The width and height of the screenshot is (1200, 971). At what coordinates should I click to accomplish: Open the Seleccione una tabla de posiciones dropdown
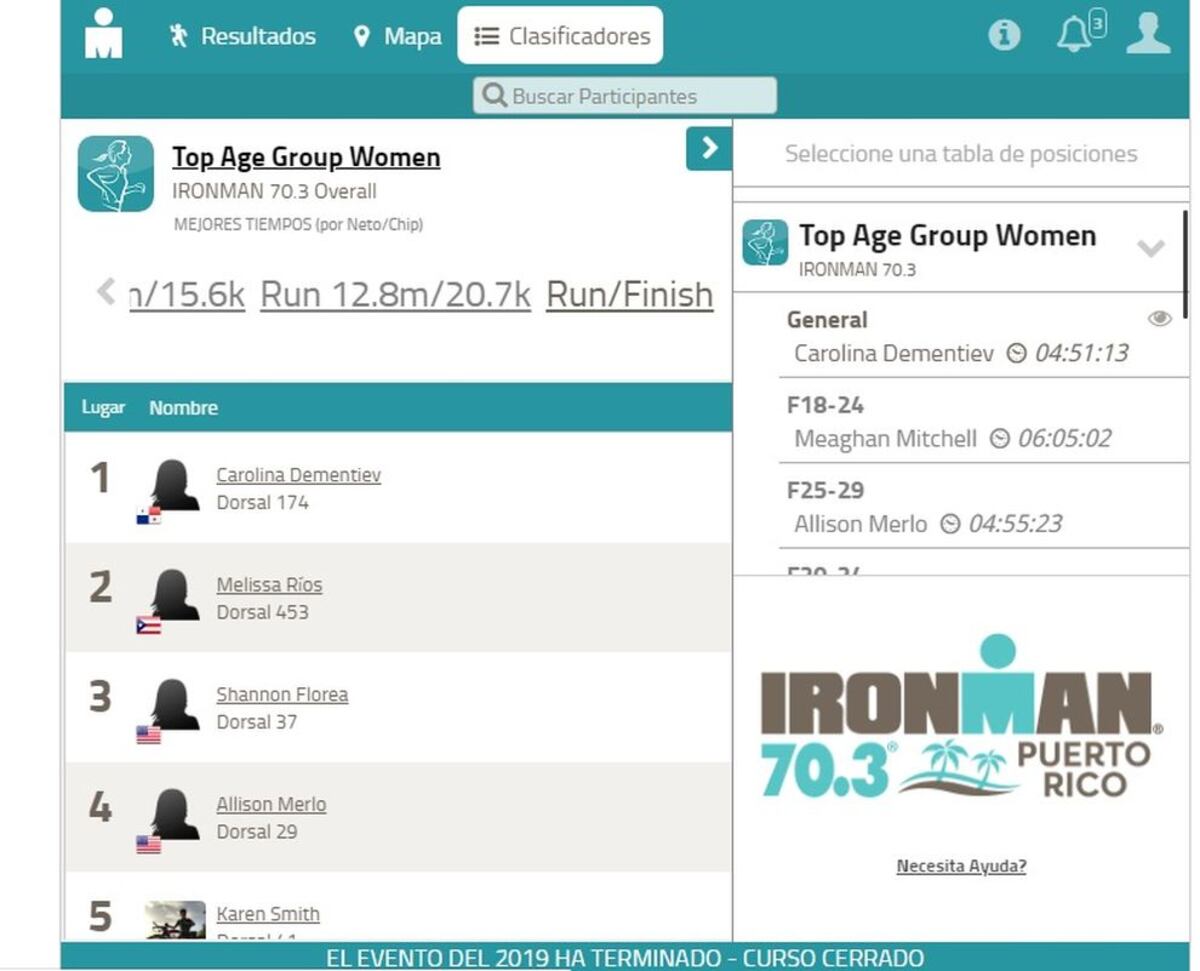pyautogui.click(x=960, y=154)
